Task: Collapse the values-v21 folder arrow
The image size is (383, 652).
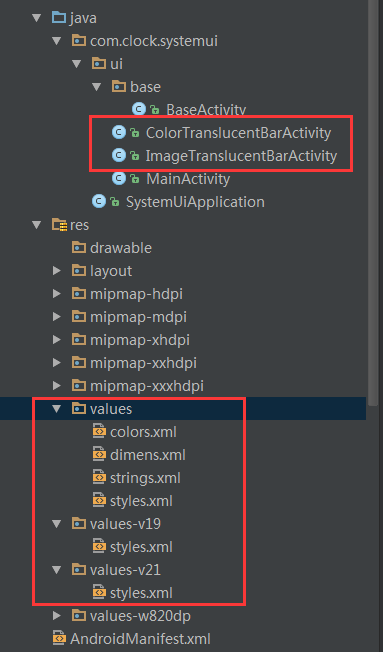Action: (57, 570)
